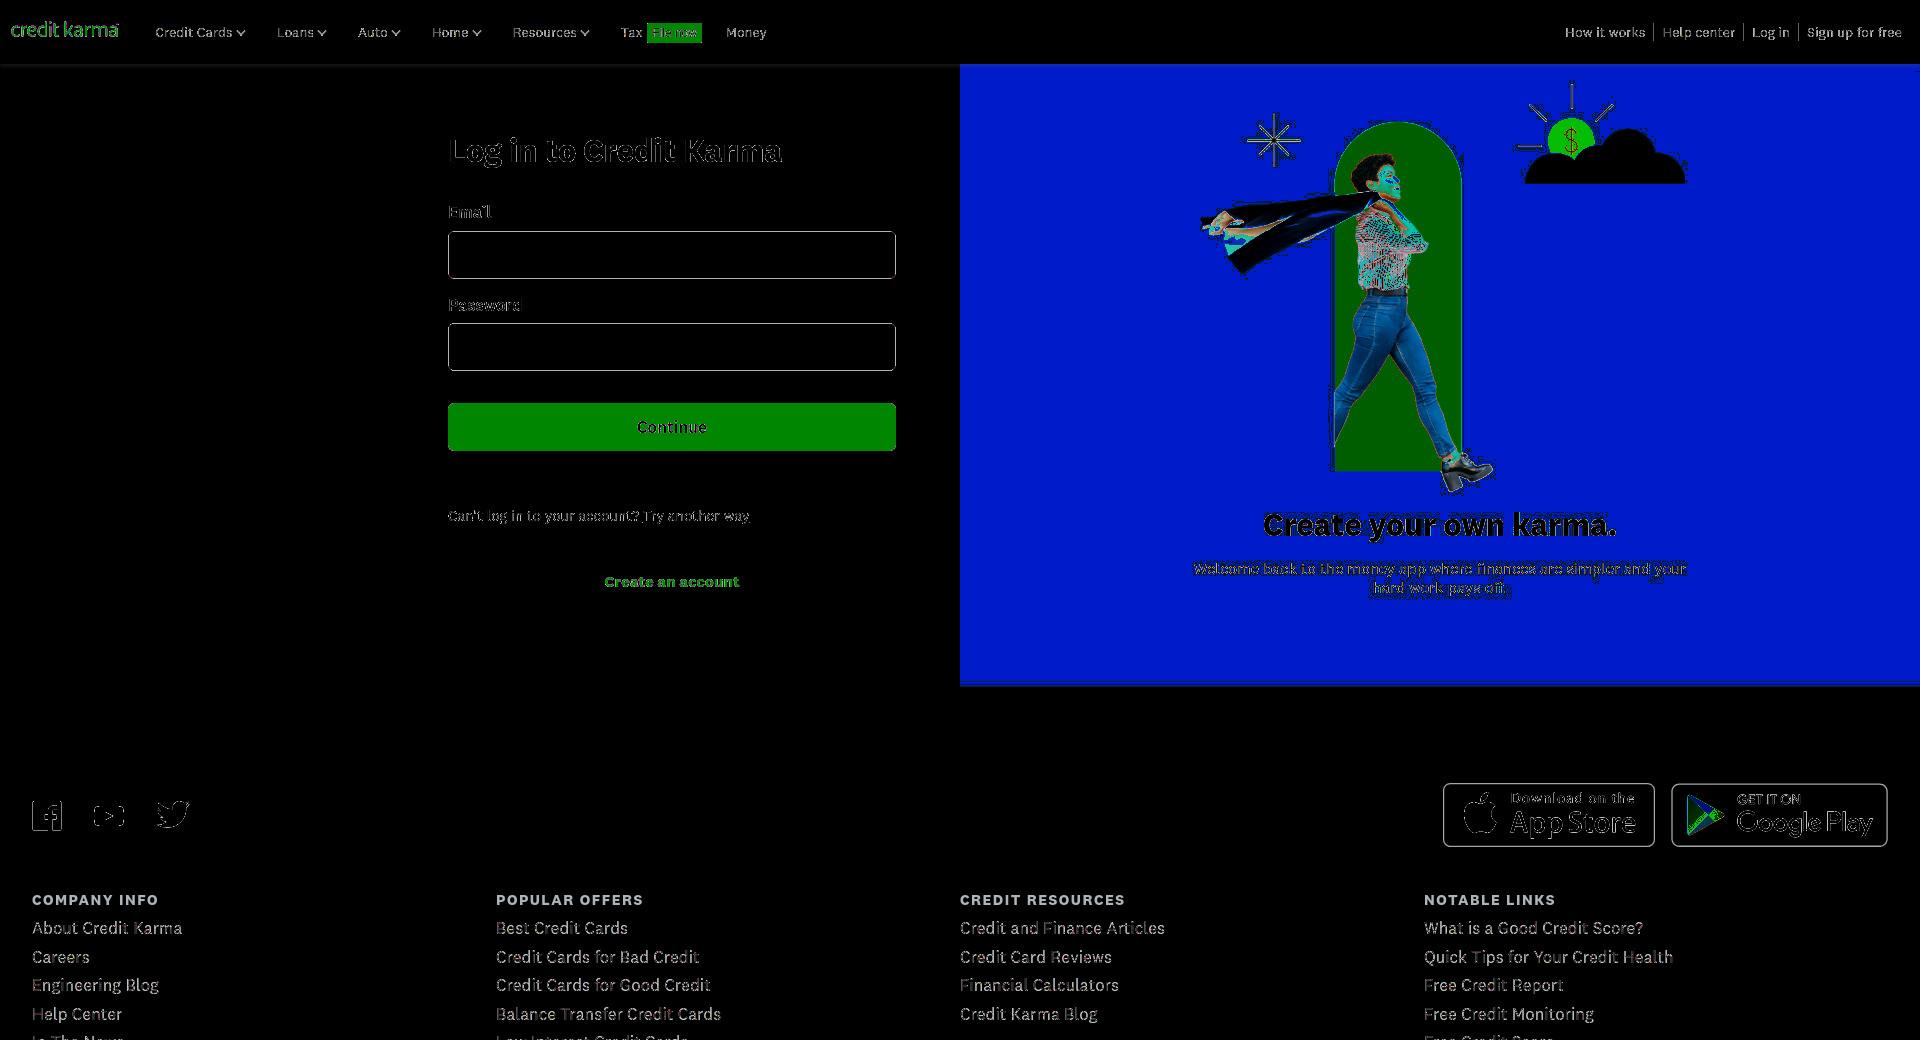Open Credit Card Reviews link
1920x1040 pixels.
[1036, 957]
